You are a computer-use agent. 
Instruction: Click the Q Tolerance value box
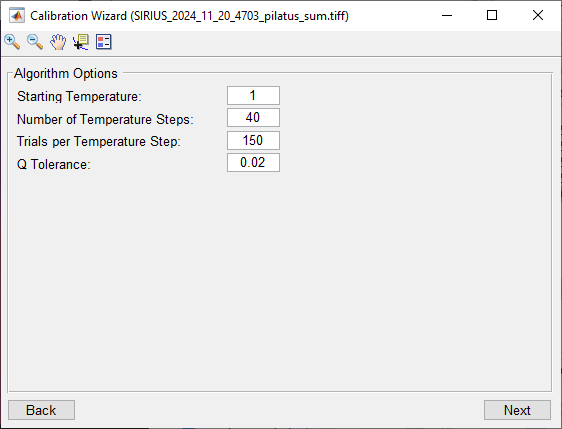253,163
